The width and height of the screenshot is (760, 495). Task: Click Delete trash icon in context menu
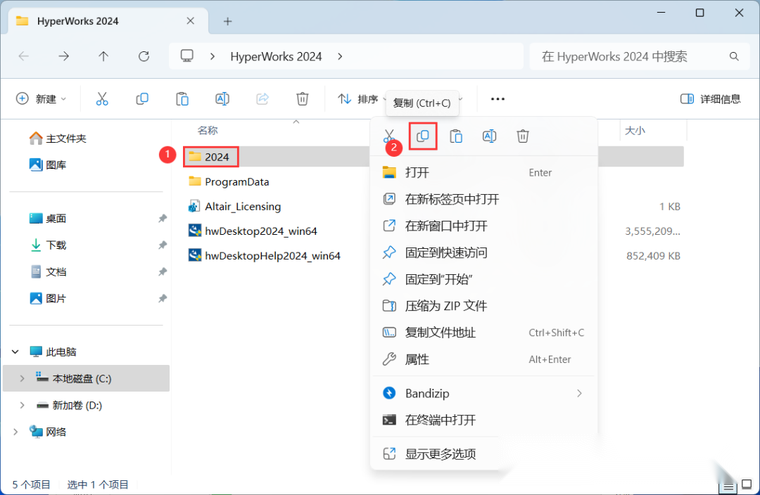(522, 136)
